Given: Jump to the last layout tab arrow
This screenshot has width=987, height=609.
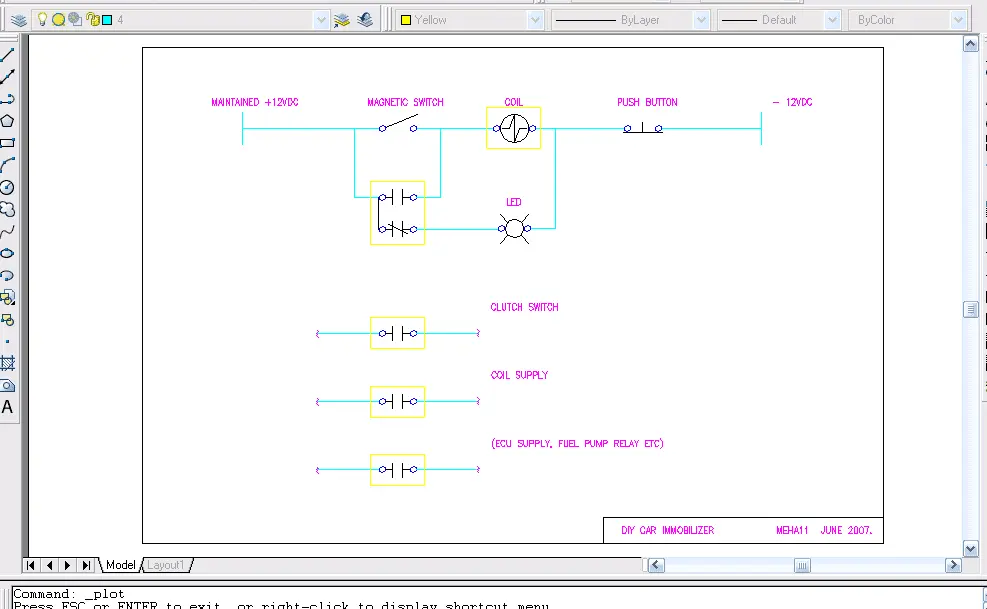Looking at the screenshot, I should (x=88, y=565).
